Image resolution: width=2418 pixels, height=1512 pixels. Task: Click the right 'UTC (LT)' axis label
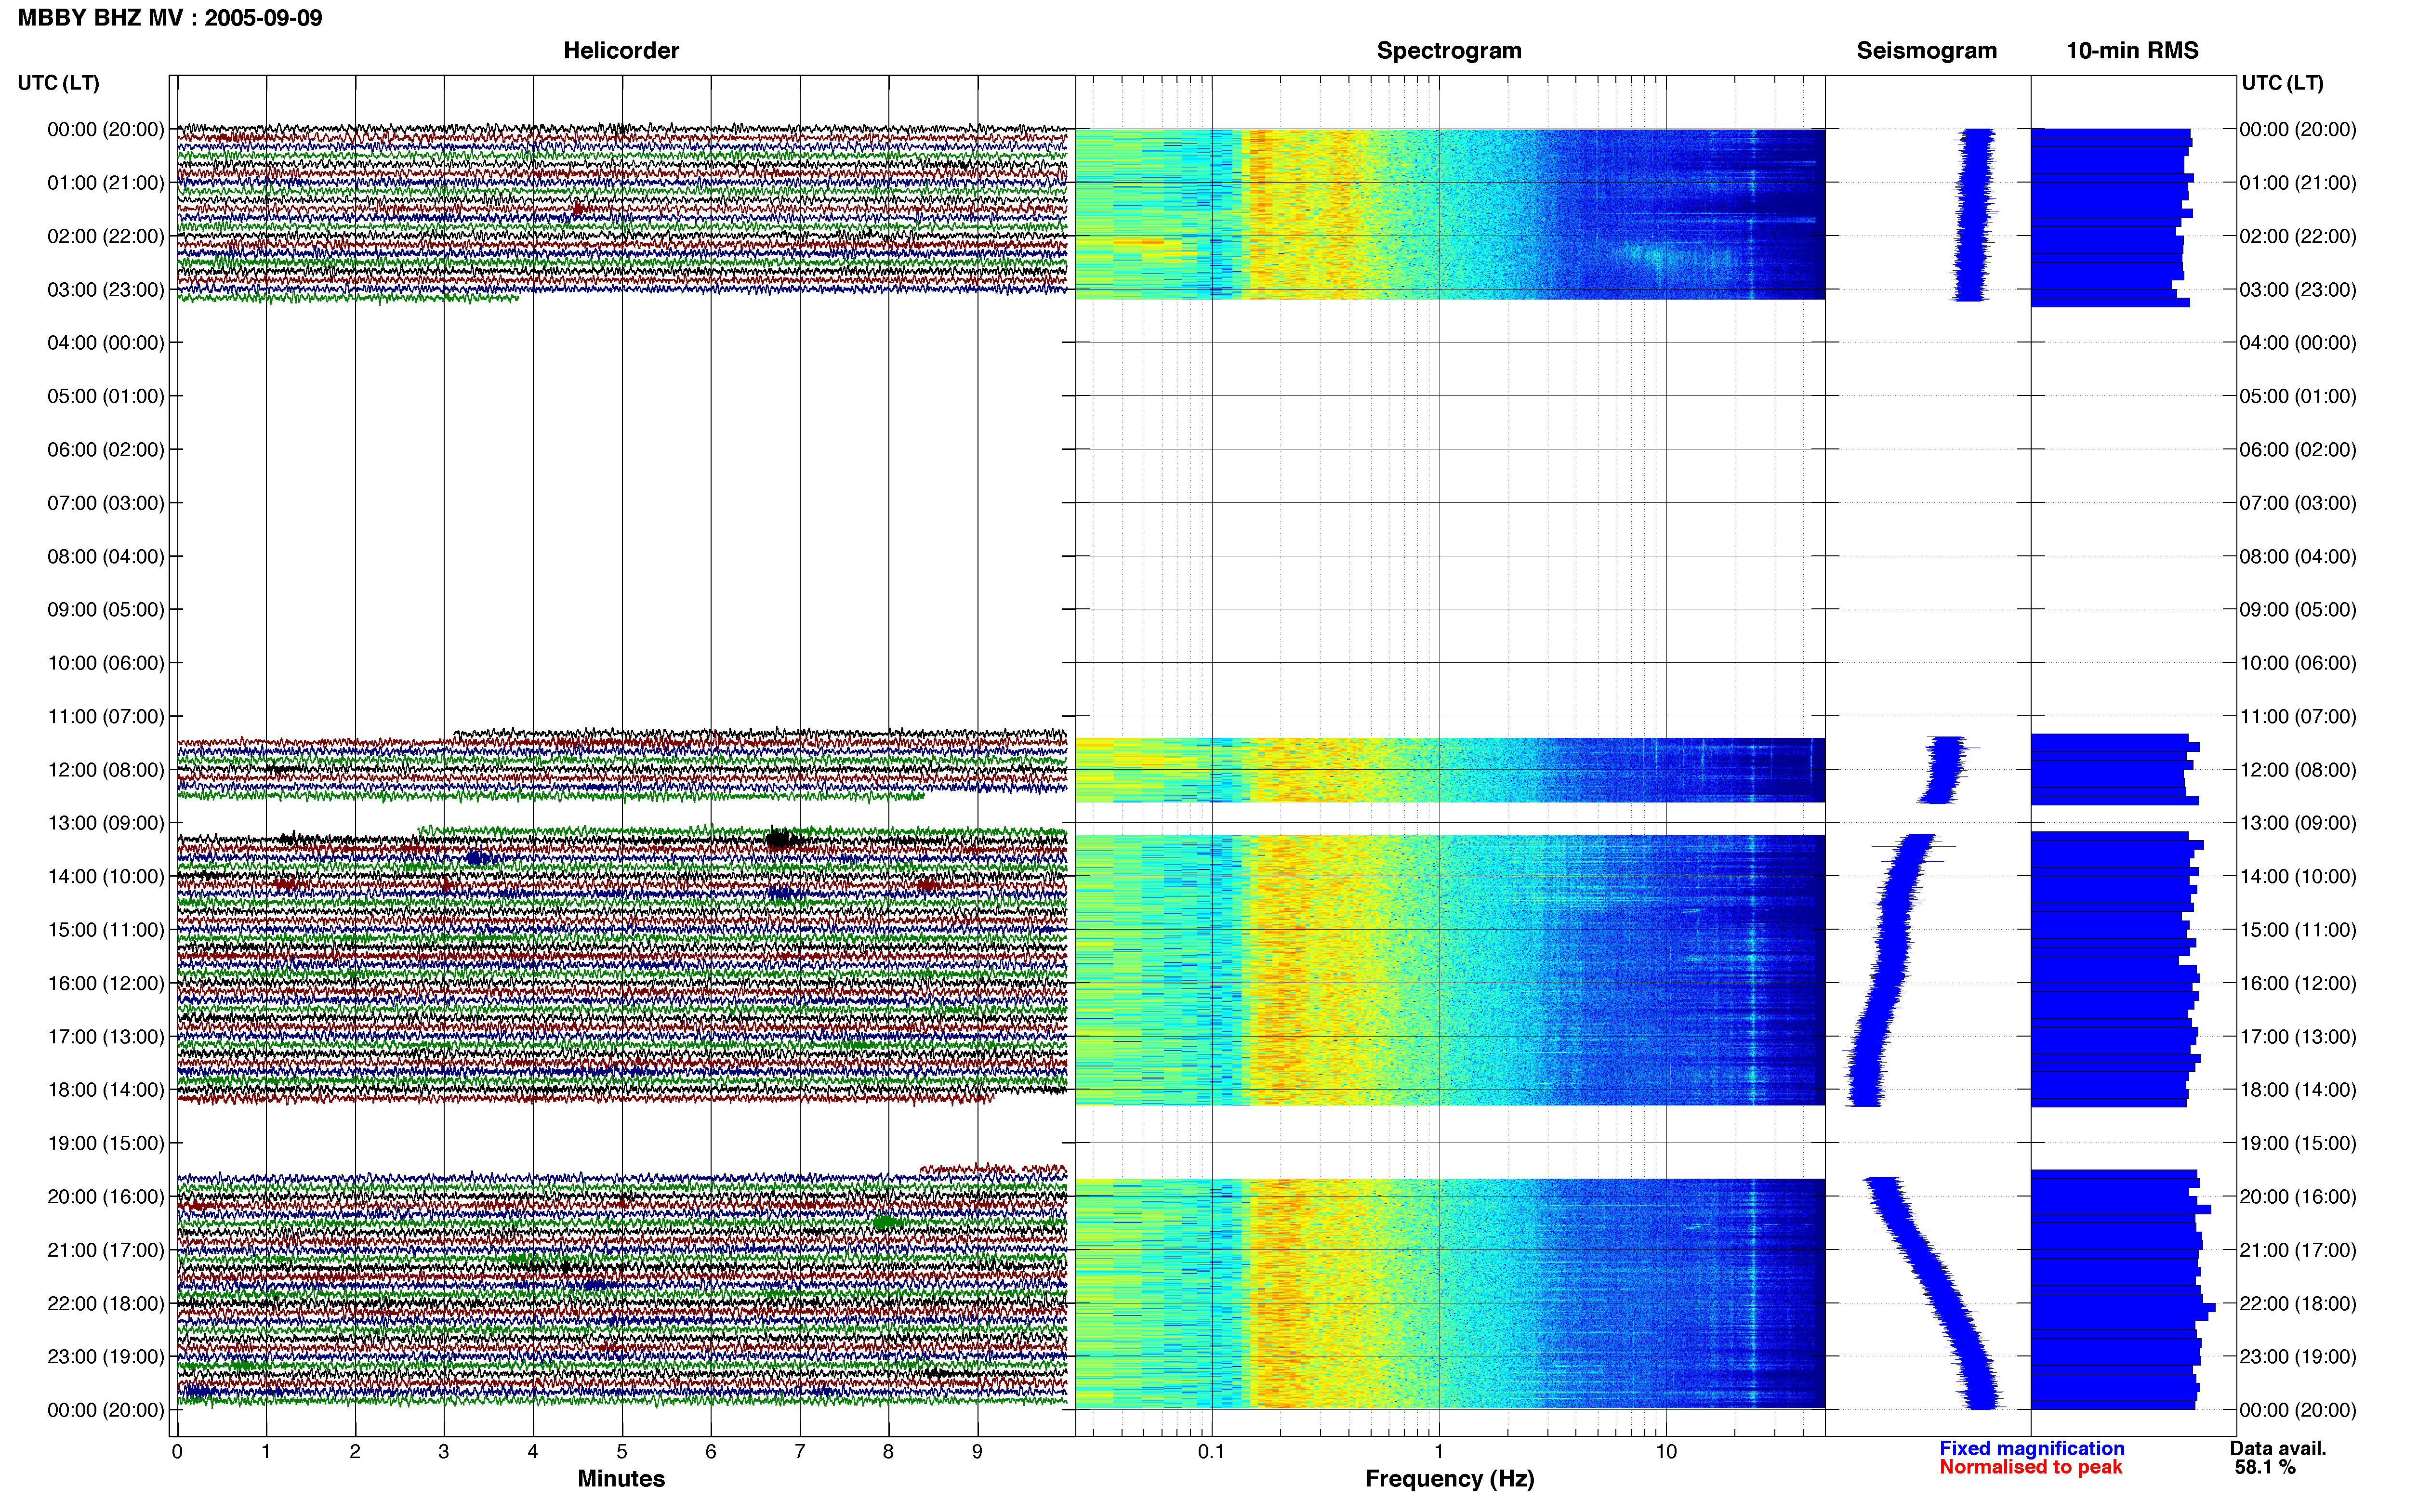pos(2282,83)
